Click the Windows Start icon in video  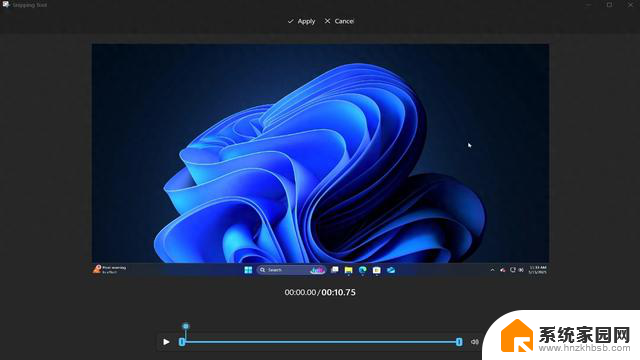(x=248, y=270)
